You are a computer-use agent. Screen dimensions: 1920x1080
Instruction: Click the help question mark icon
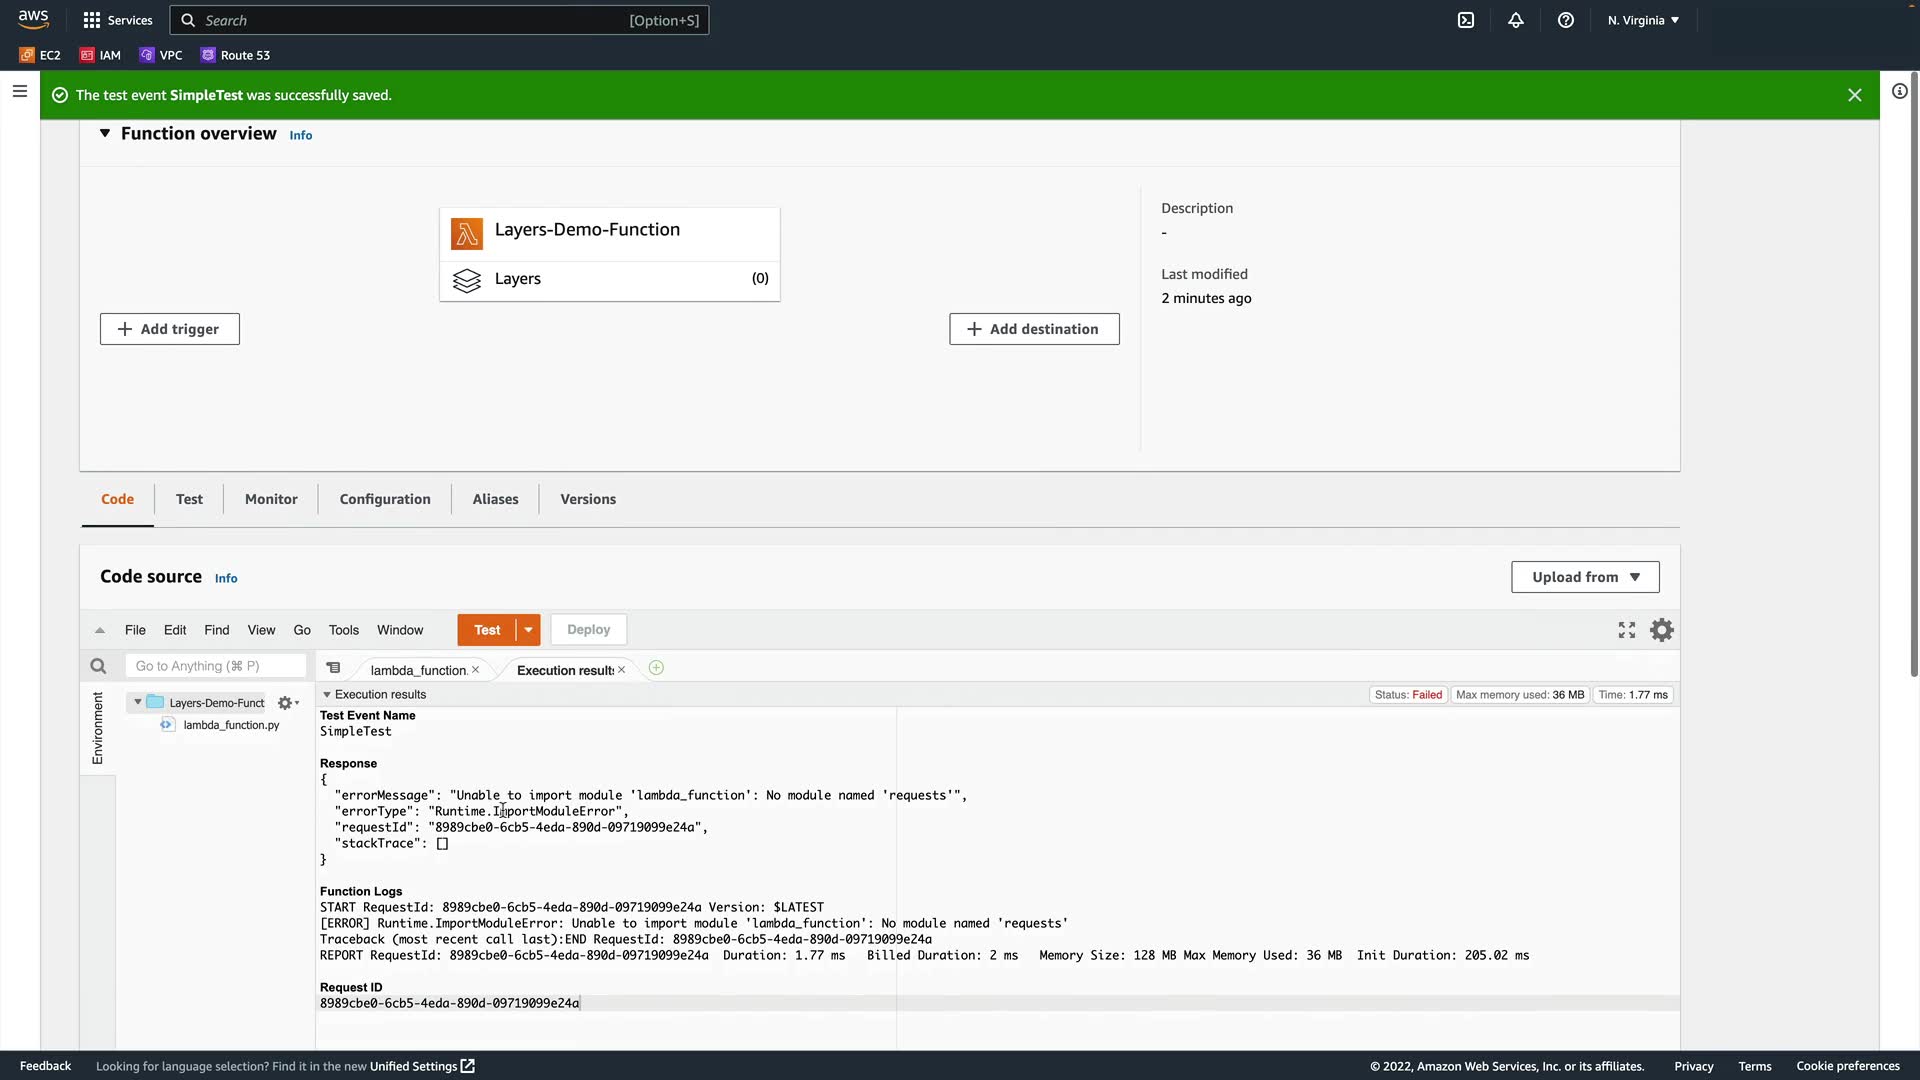1566,20
